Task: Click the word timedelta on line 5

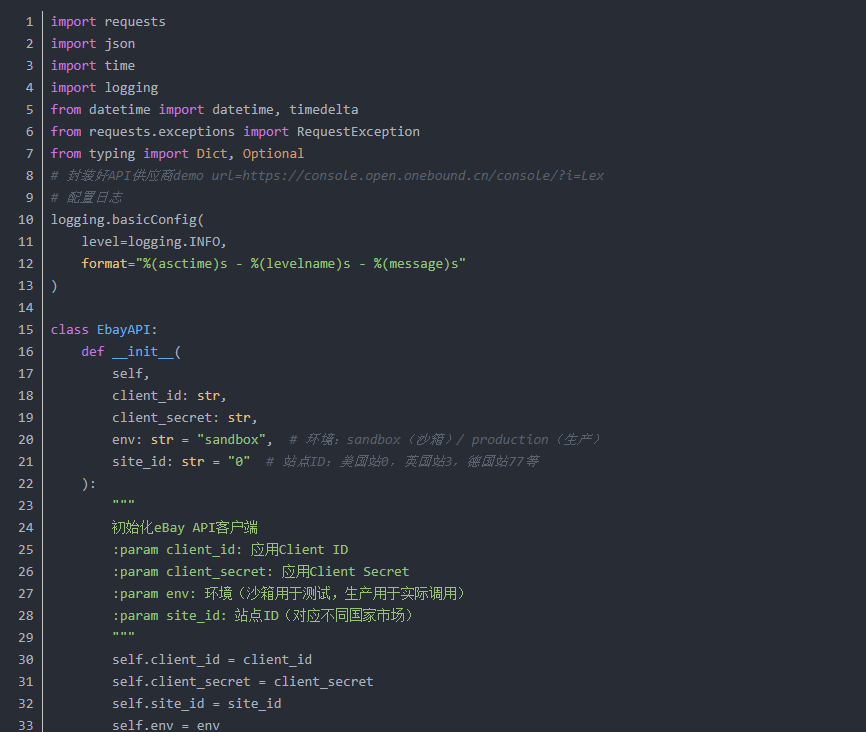Action: [324, 110]
